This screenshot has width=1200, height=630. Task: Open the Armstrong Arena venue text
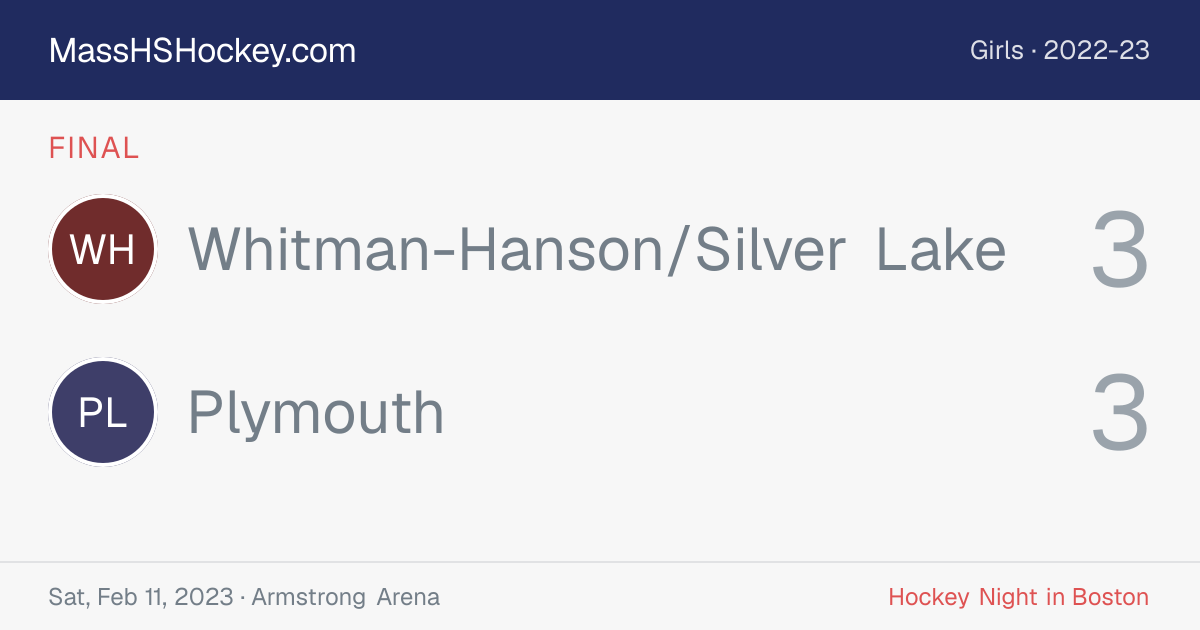click(345, 598)
